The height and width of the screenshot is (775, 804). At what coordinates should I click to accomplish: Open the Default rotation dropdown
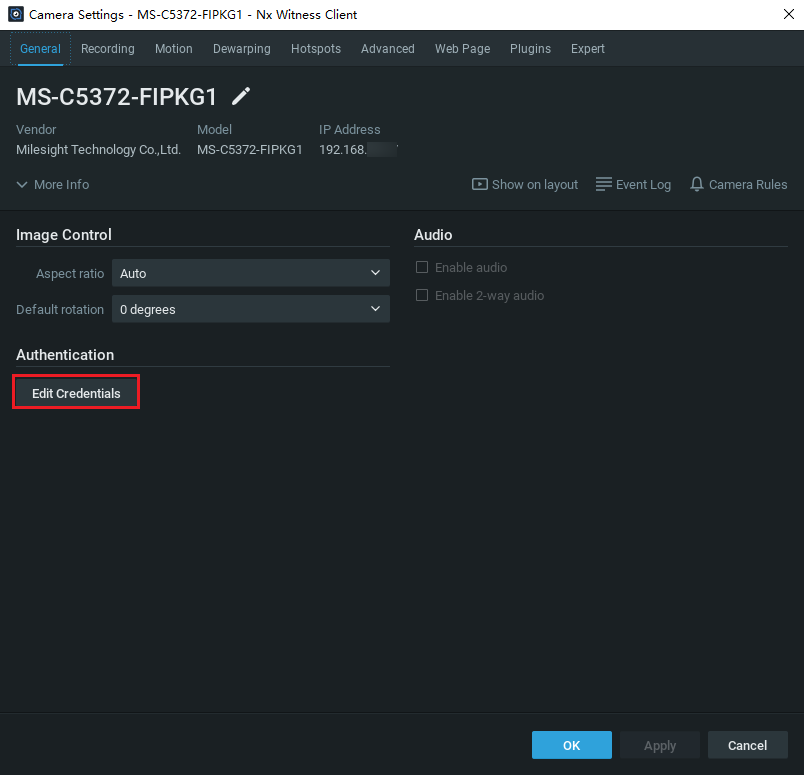pos(251,309)
